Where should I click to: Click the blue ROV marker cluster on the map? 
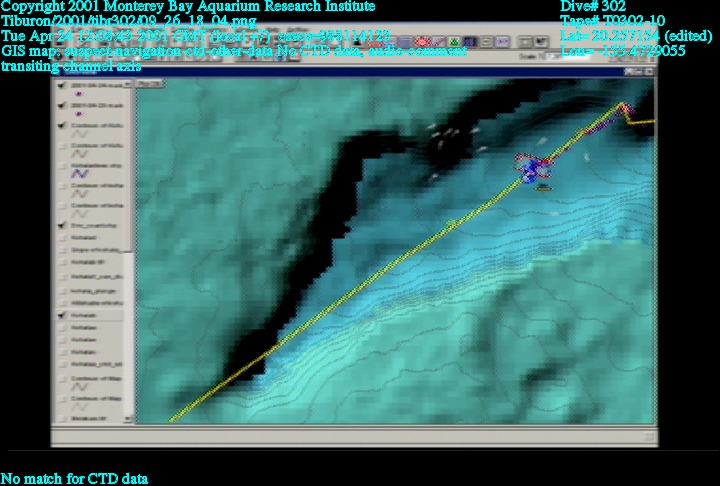click(528, 168)
